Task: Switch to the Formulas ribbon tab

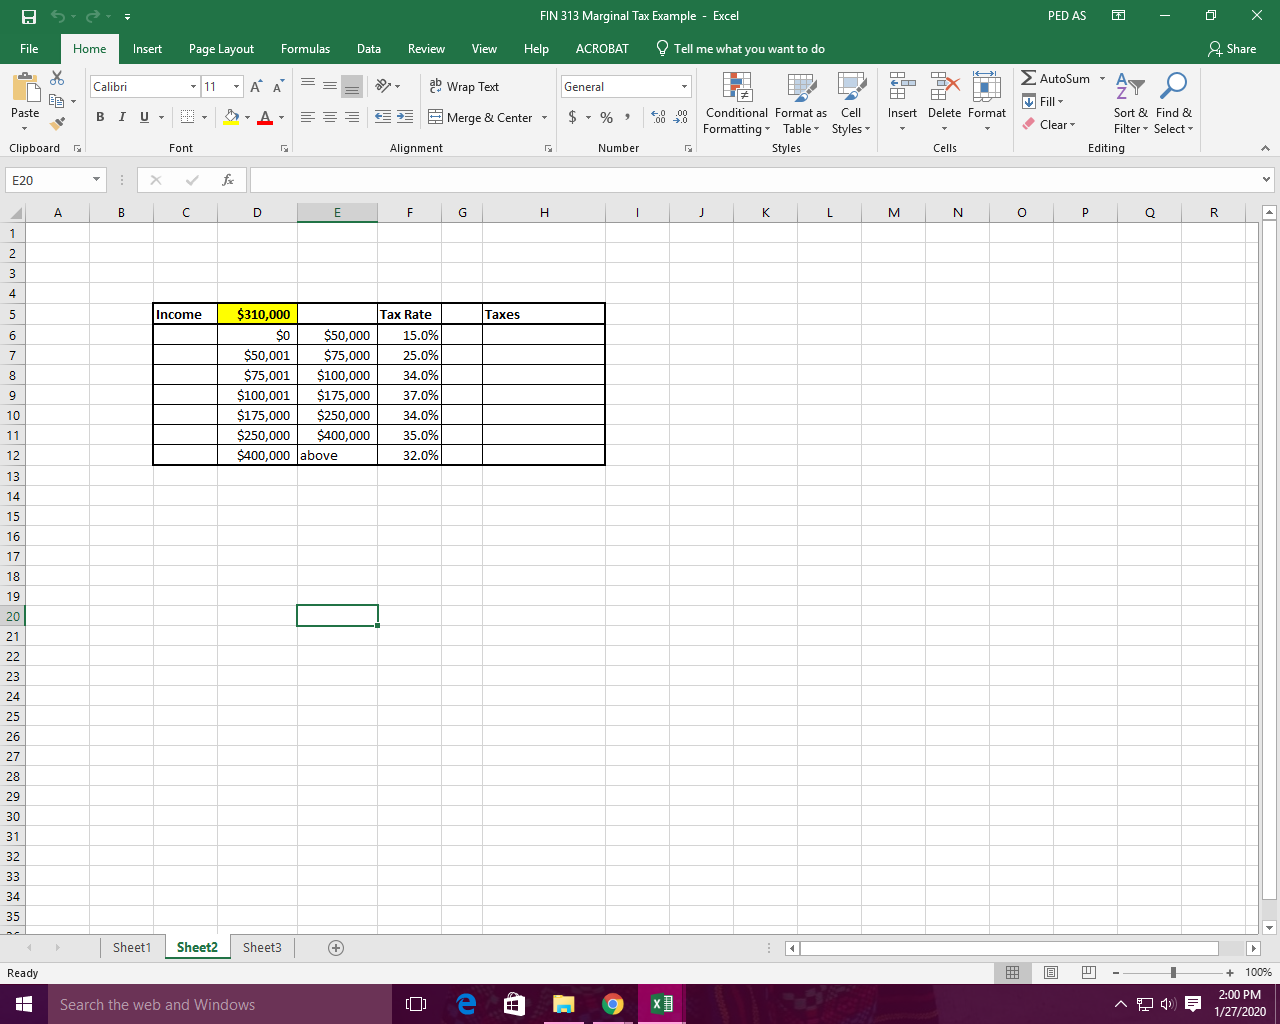Action: click(x=305, y=48)
